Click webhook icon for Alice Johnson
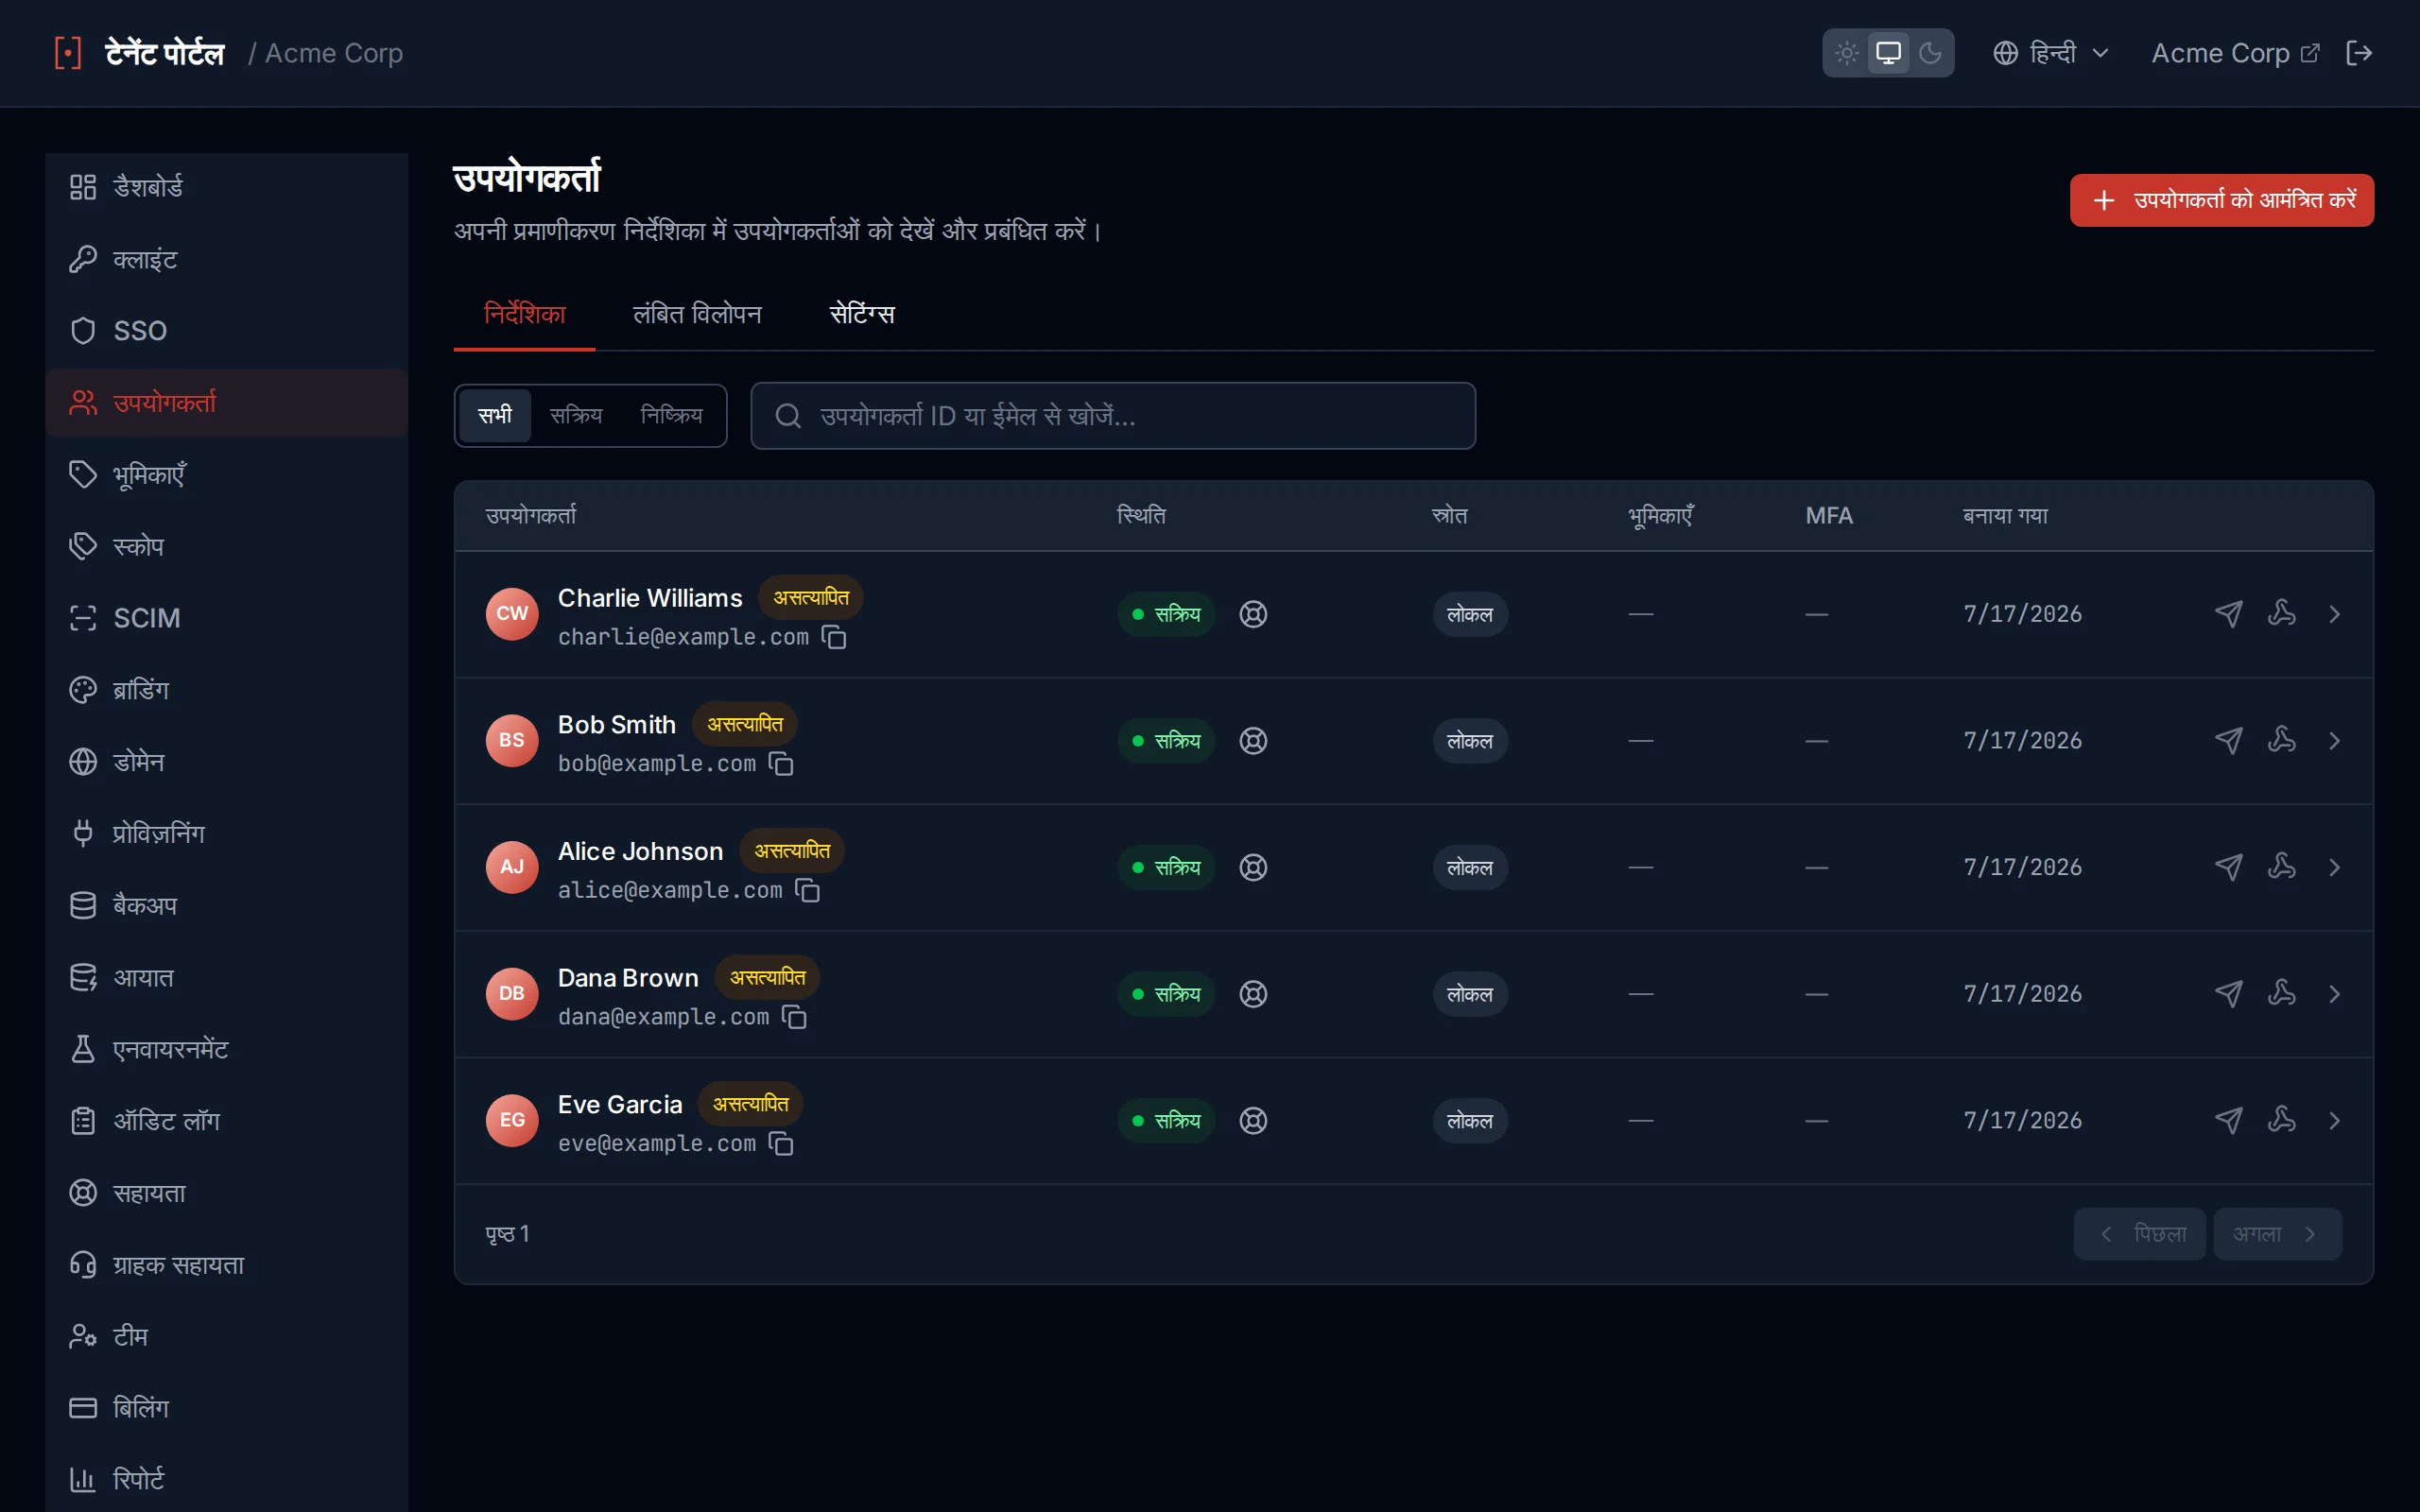2420x1512 pixels. (x=2281, y=867)
